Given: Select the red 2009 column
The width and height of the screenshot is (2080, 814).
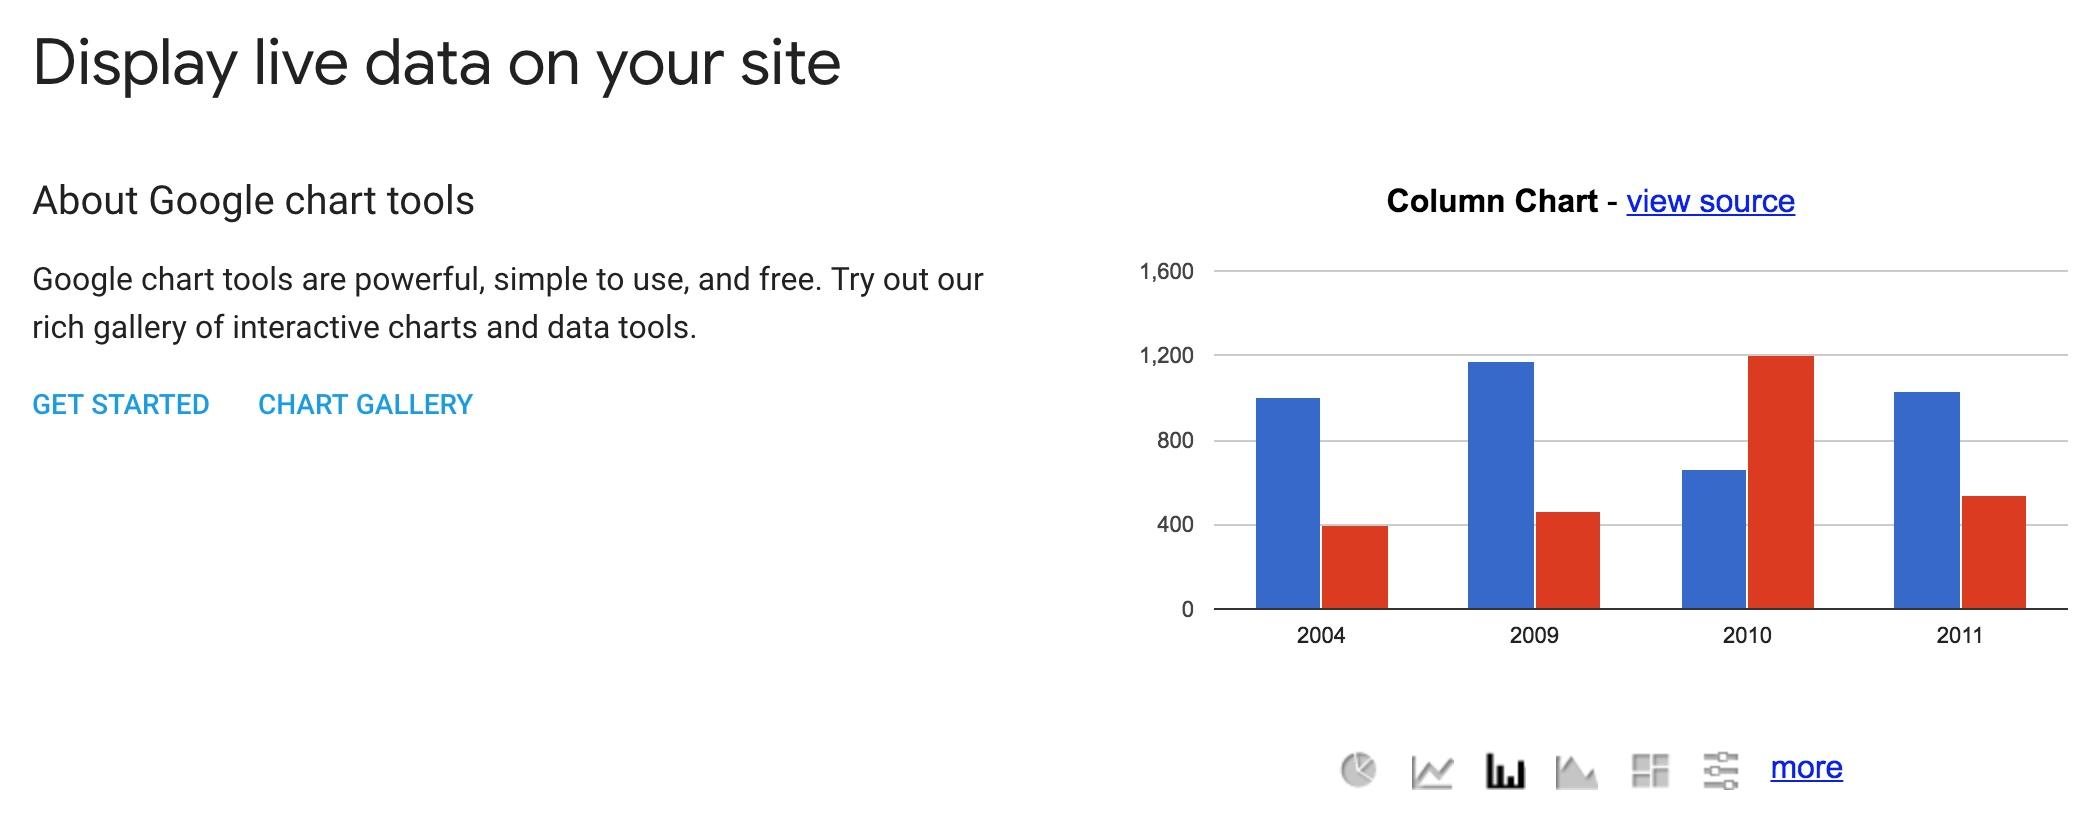Looking at the screenshot, I should (x=1567, y=560).
